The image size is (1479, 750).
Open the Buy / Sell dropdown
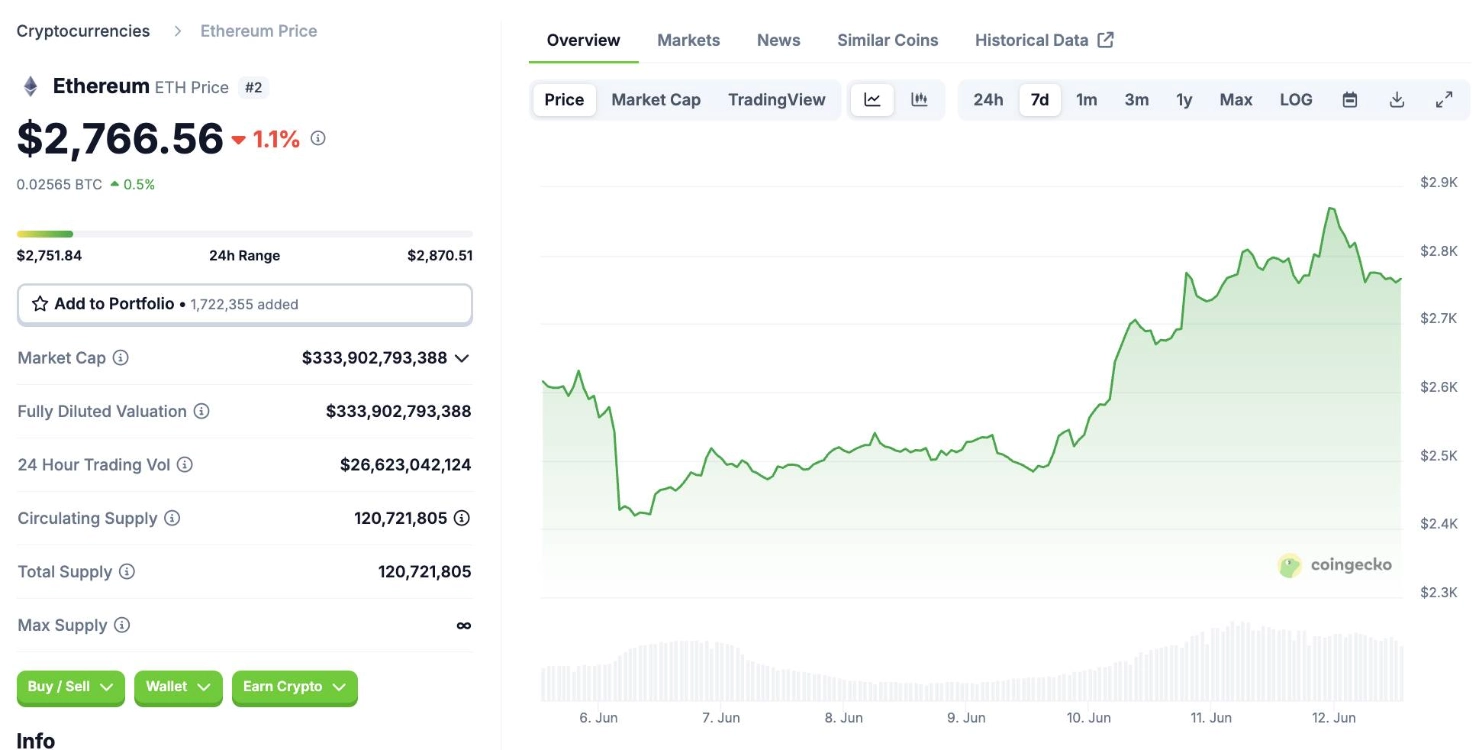pyautogui.click(x=70, y=687)
